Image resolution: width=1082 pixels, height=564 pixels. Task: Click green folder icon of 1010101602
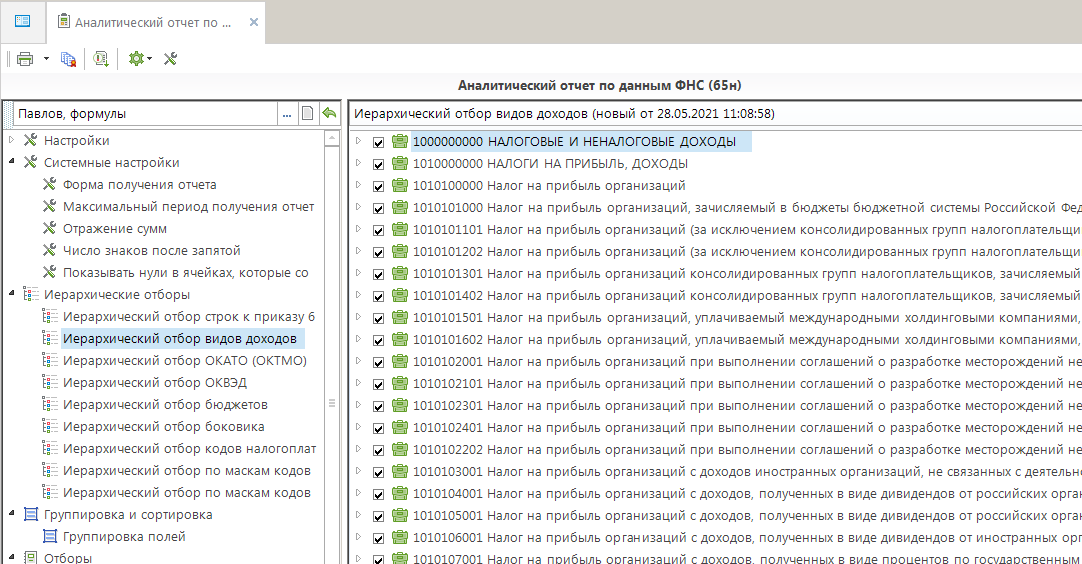tap(400, 339)
